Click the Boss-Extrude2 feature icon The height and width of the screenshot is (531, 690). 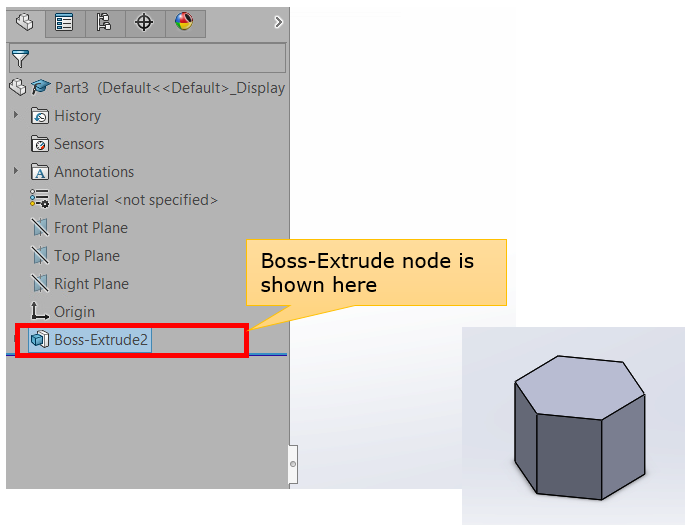point(40,339)
